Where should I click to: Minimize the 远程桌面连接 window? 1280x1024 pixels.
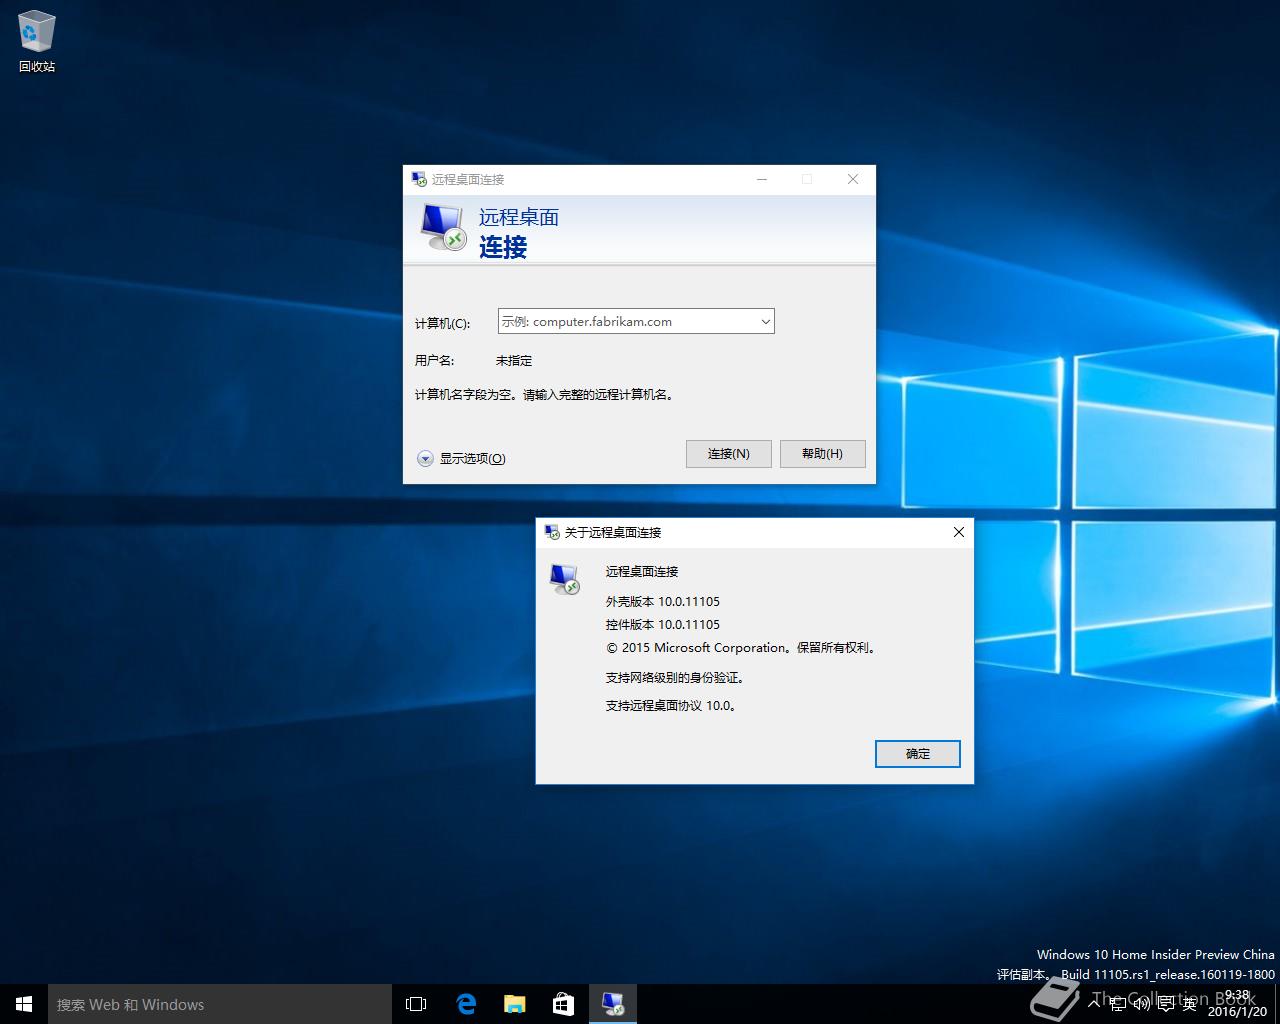[762, 179]
